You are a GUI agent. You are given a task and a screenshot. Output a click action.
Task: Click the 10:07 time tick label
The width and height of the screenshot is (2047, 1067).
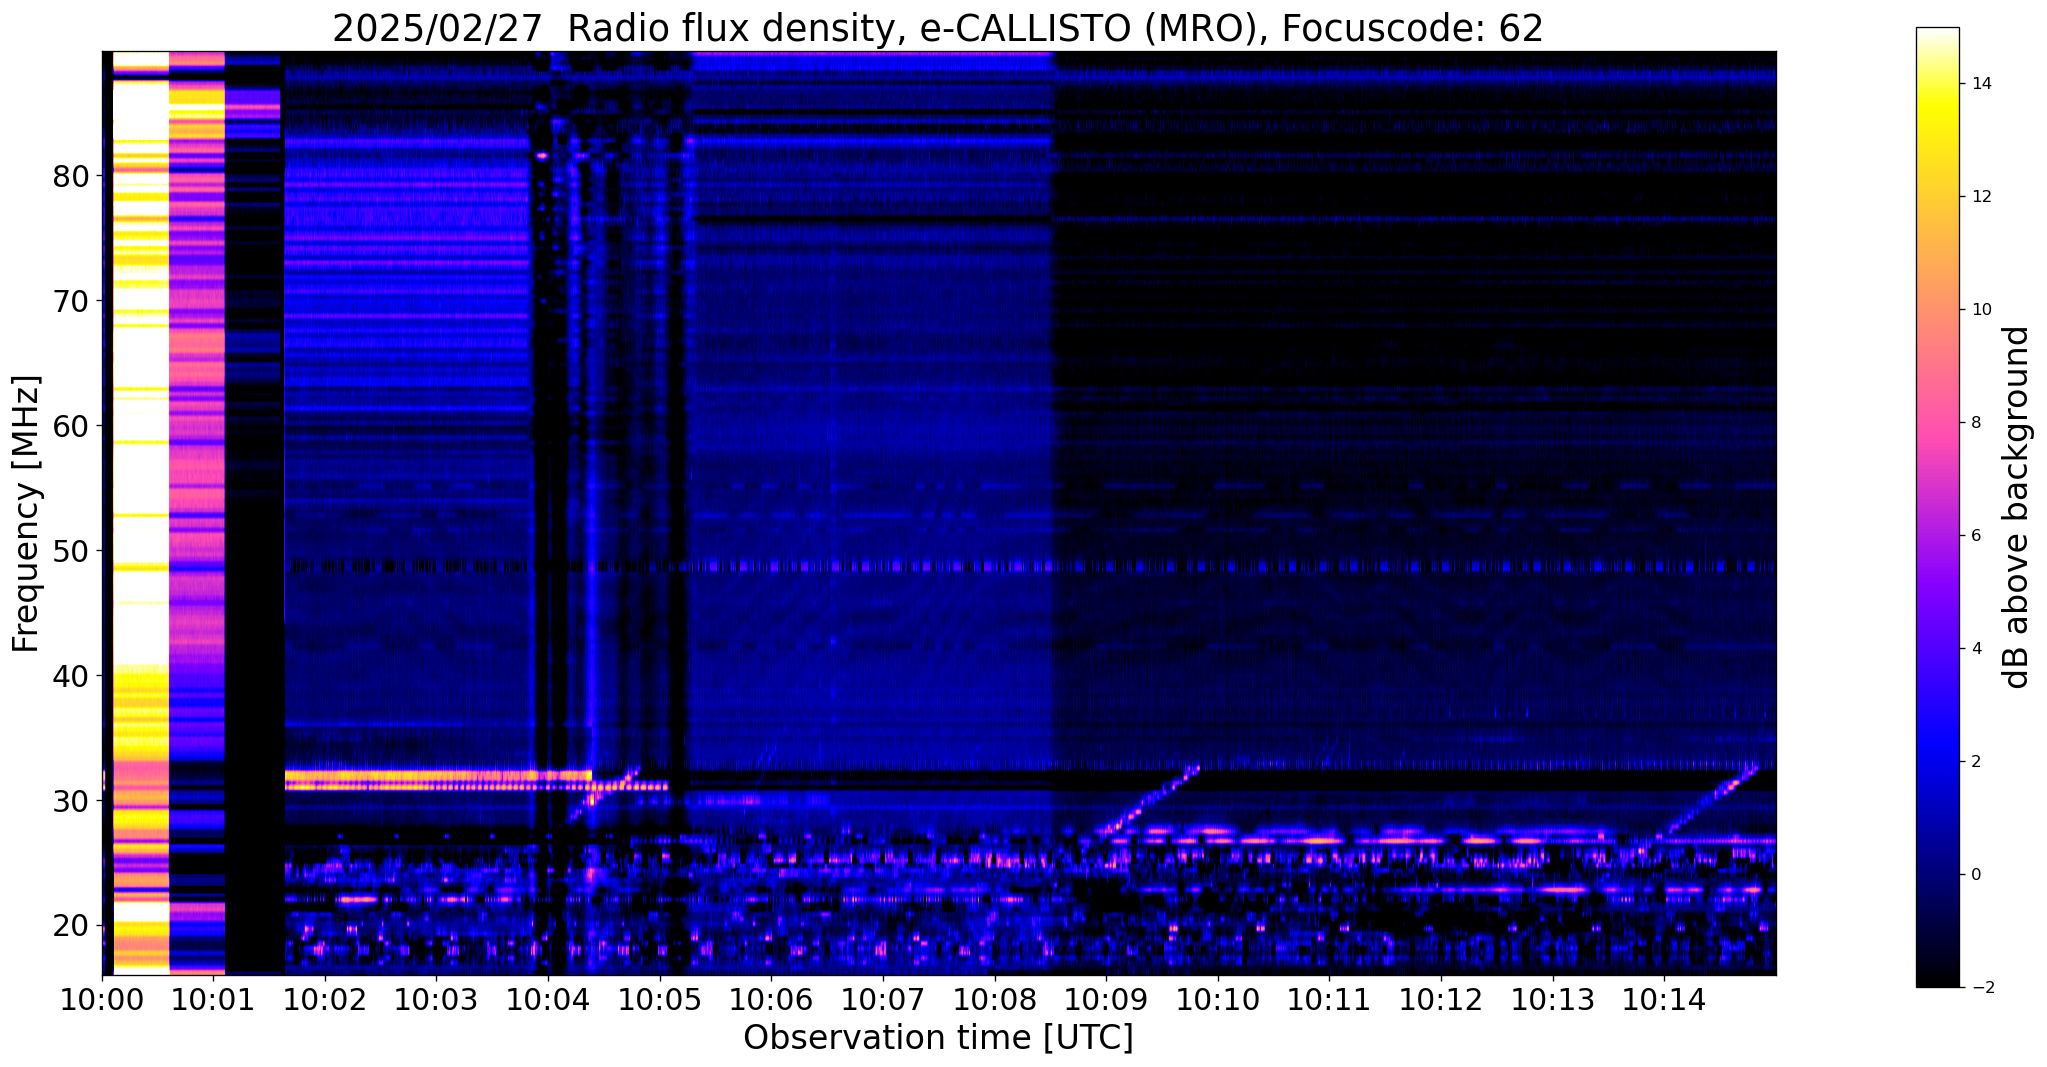883,1000
